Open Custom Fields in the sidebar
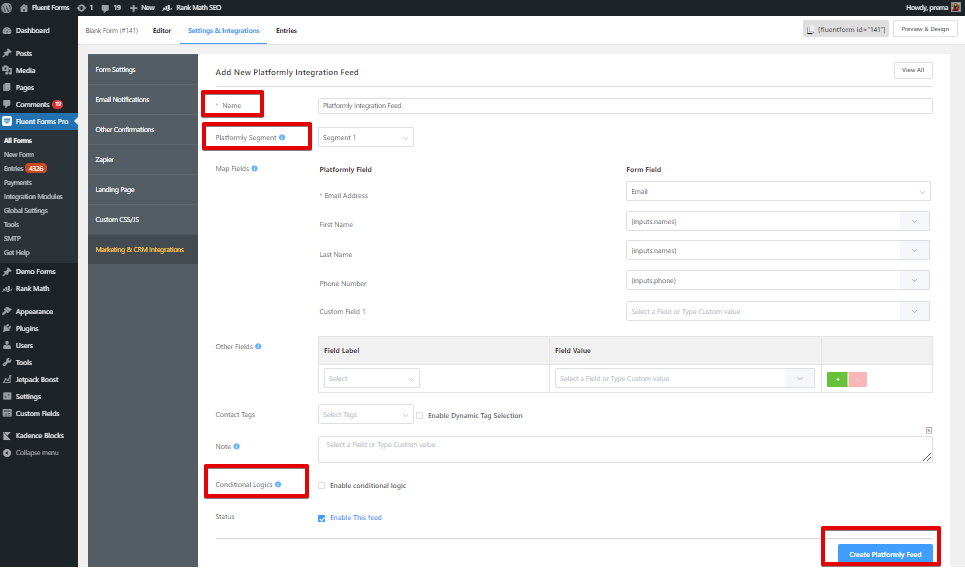 [x=37, y=414]
